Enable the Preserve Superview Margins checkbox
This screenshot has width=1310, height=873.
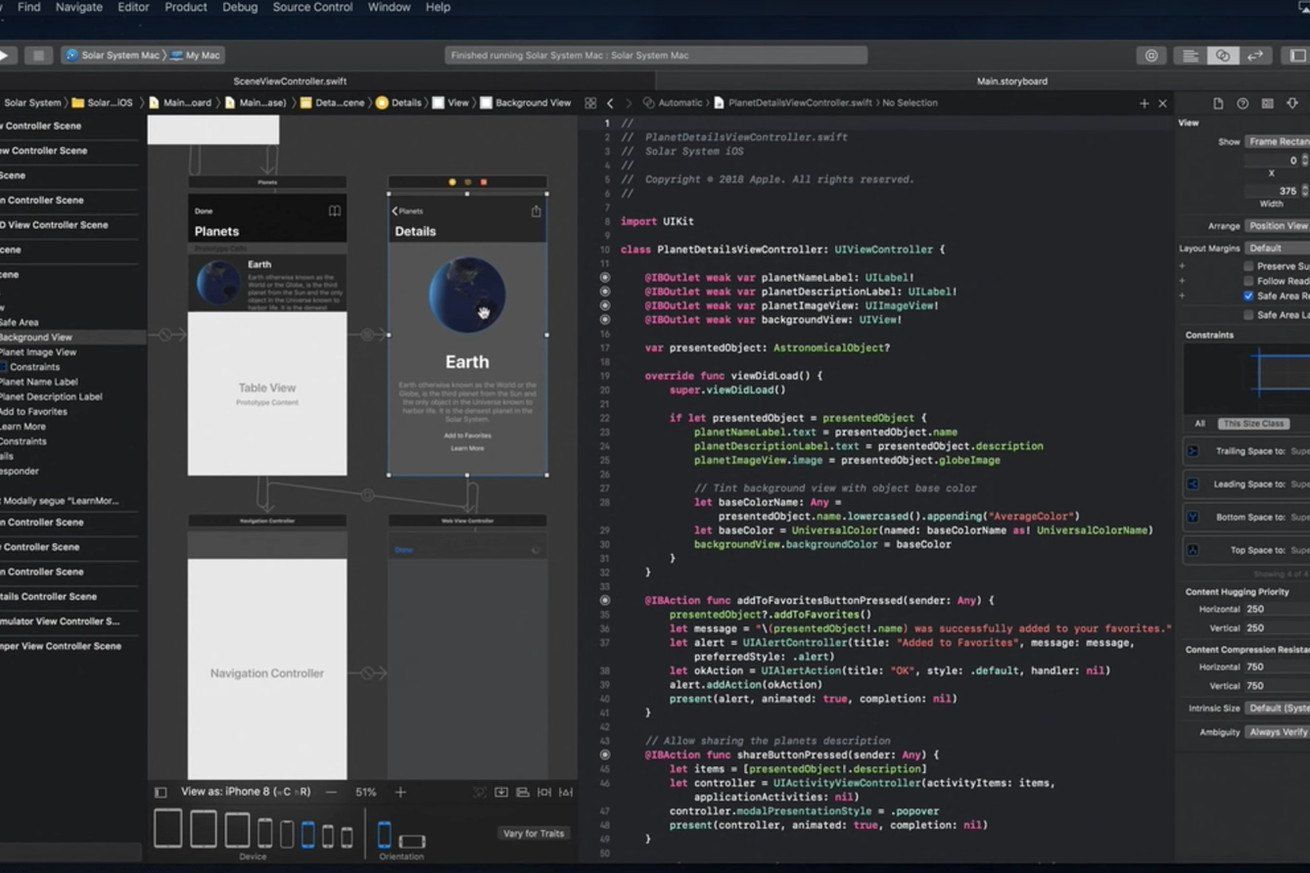tap(1247, 266)
